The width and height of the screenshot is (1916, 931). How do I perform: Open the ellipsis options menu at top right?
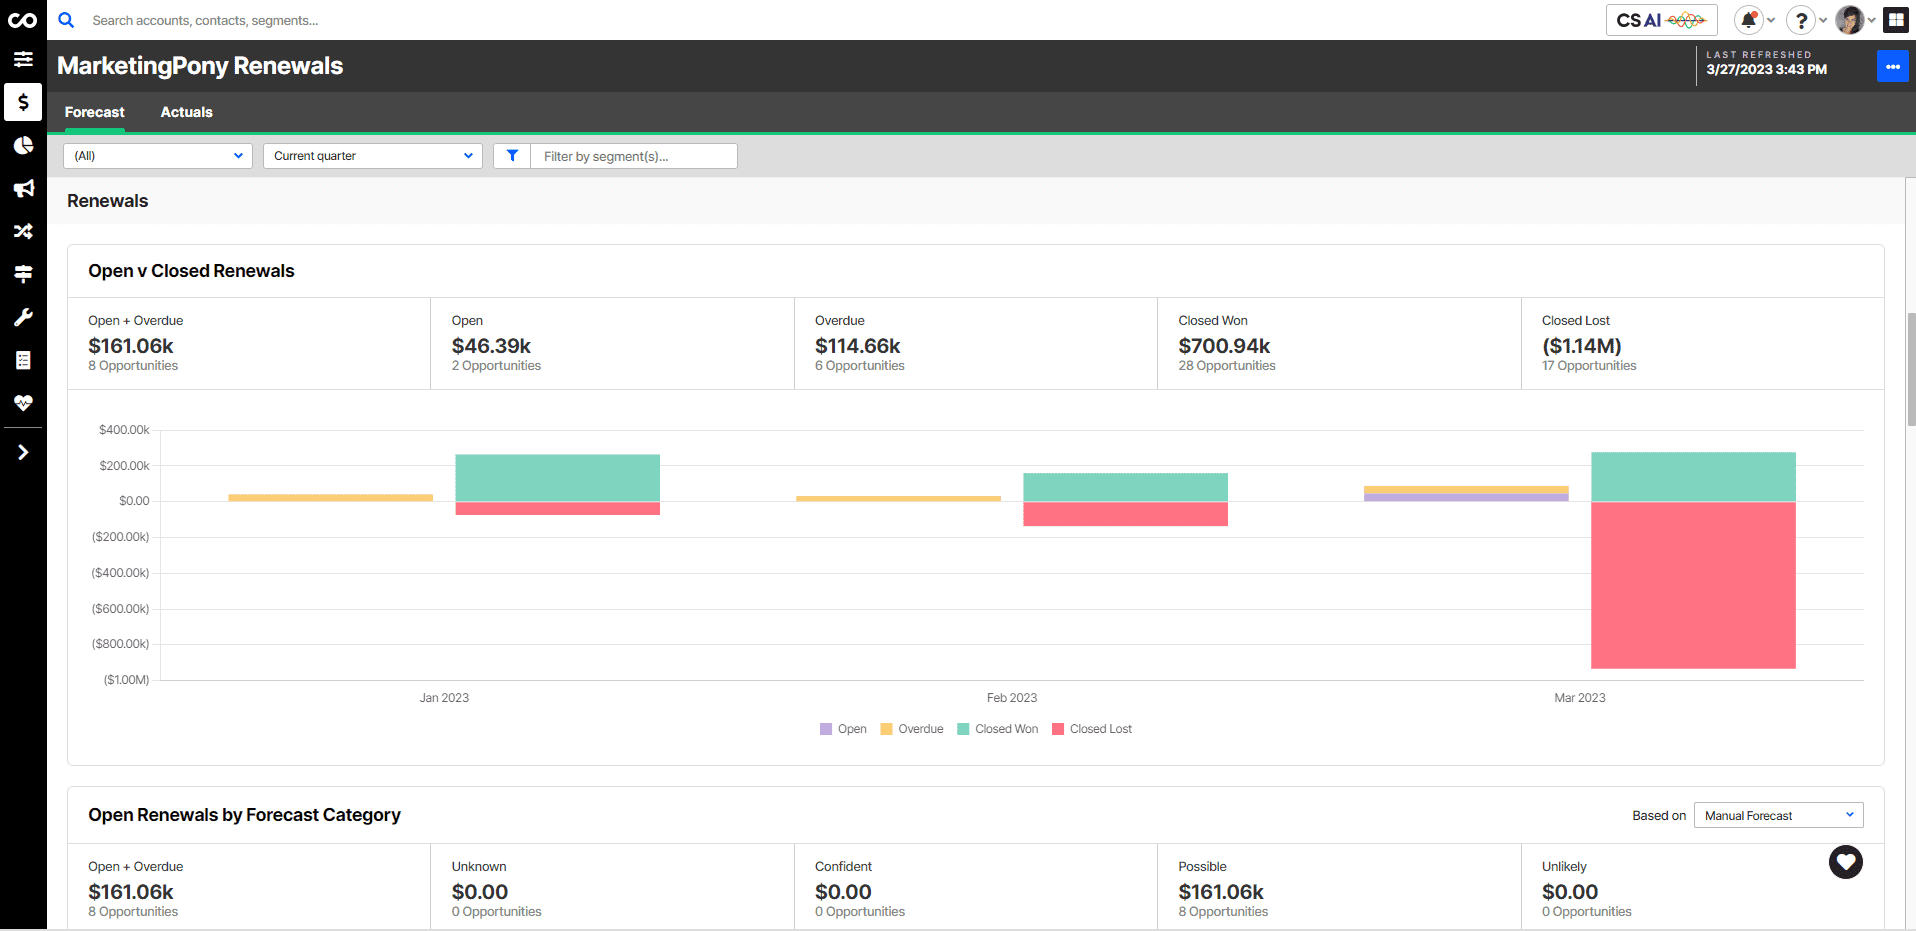tap(1893, 66)
